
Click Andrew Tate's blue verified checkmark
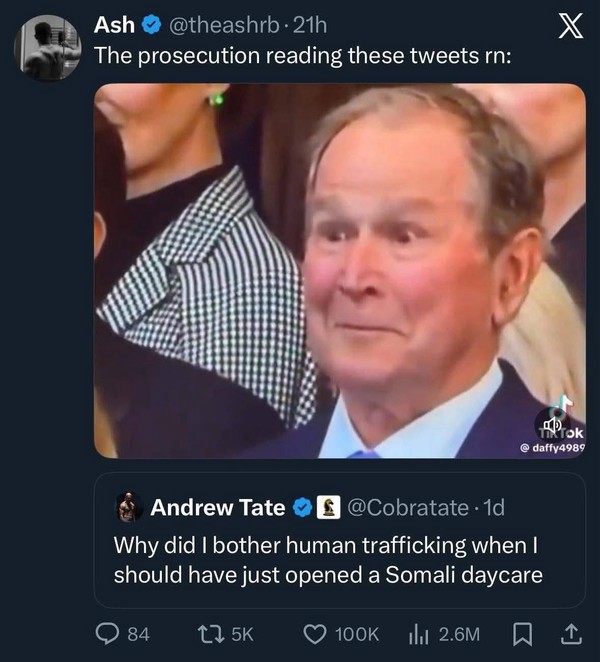[x=303, y=508]
